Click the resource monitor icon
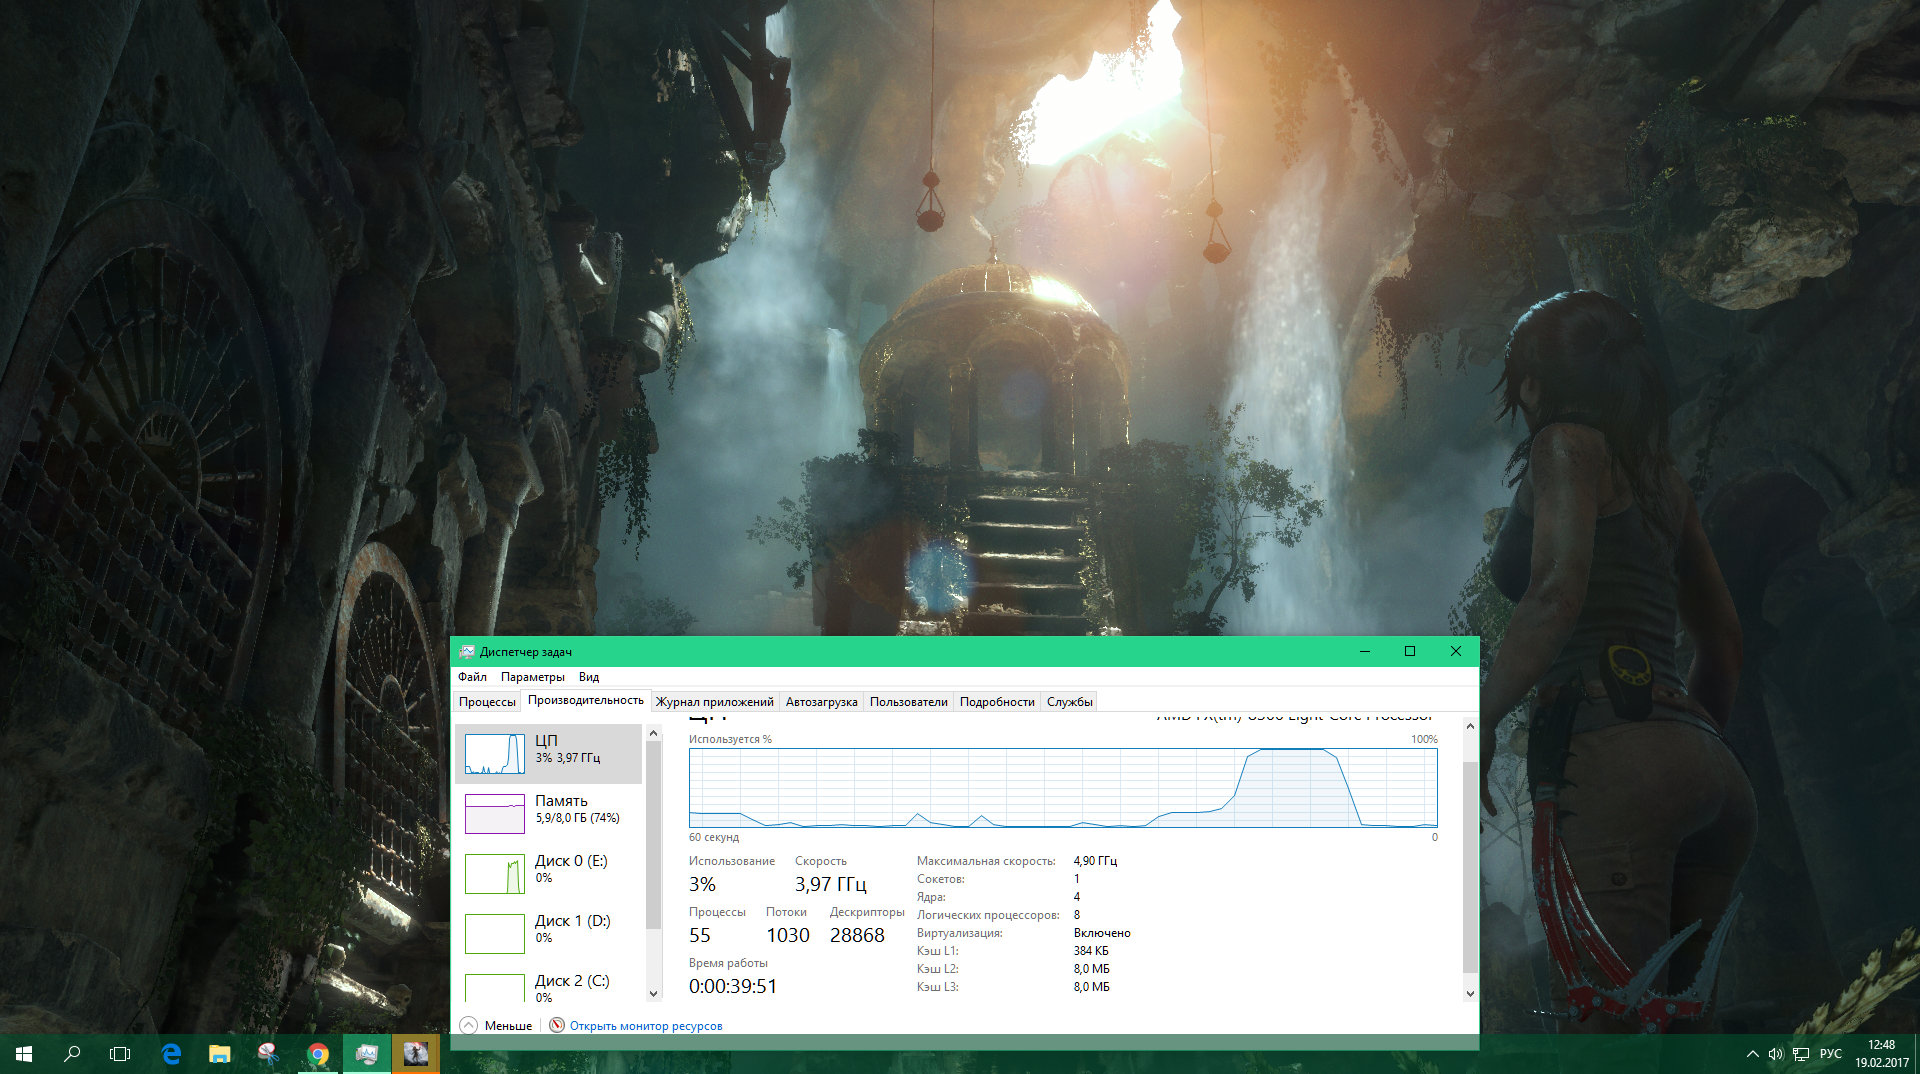Screen dimensions: 1920x1074 tap(557, 1025)
